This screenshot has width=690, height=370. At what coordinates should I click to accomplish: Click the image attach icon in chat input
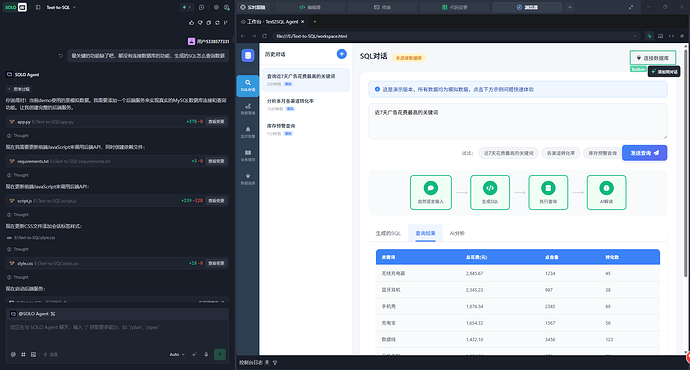click(x=33, y=354)
